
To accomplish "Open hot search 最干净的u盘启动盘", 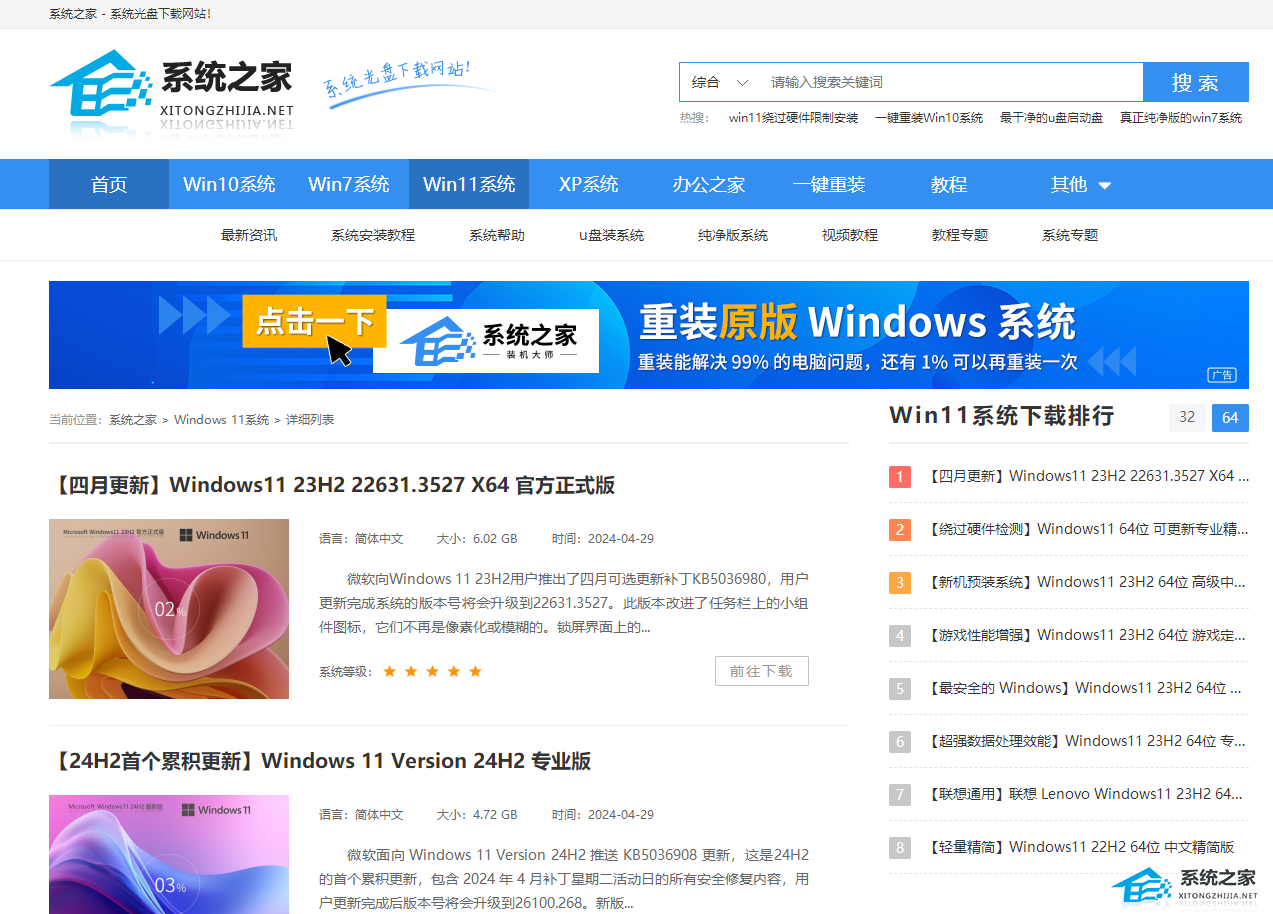I will [x=1051, y=118].
